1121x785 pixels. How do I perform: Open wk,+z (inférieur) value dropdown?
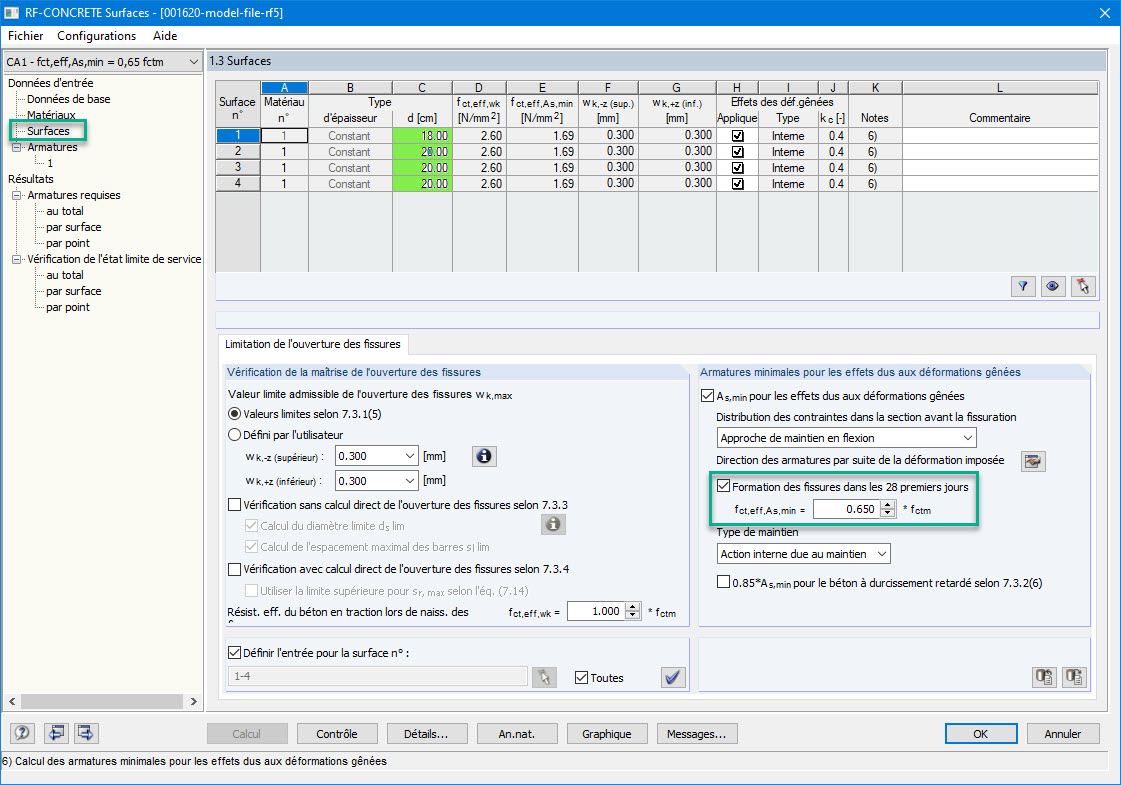click(410, 480)
